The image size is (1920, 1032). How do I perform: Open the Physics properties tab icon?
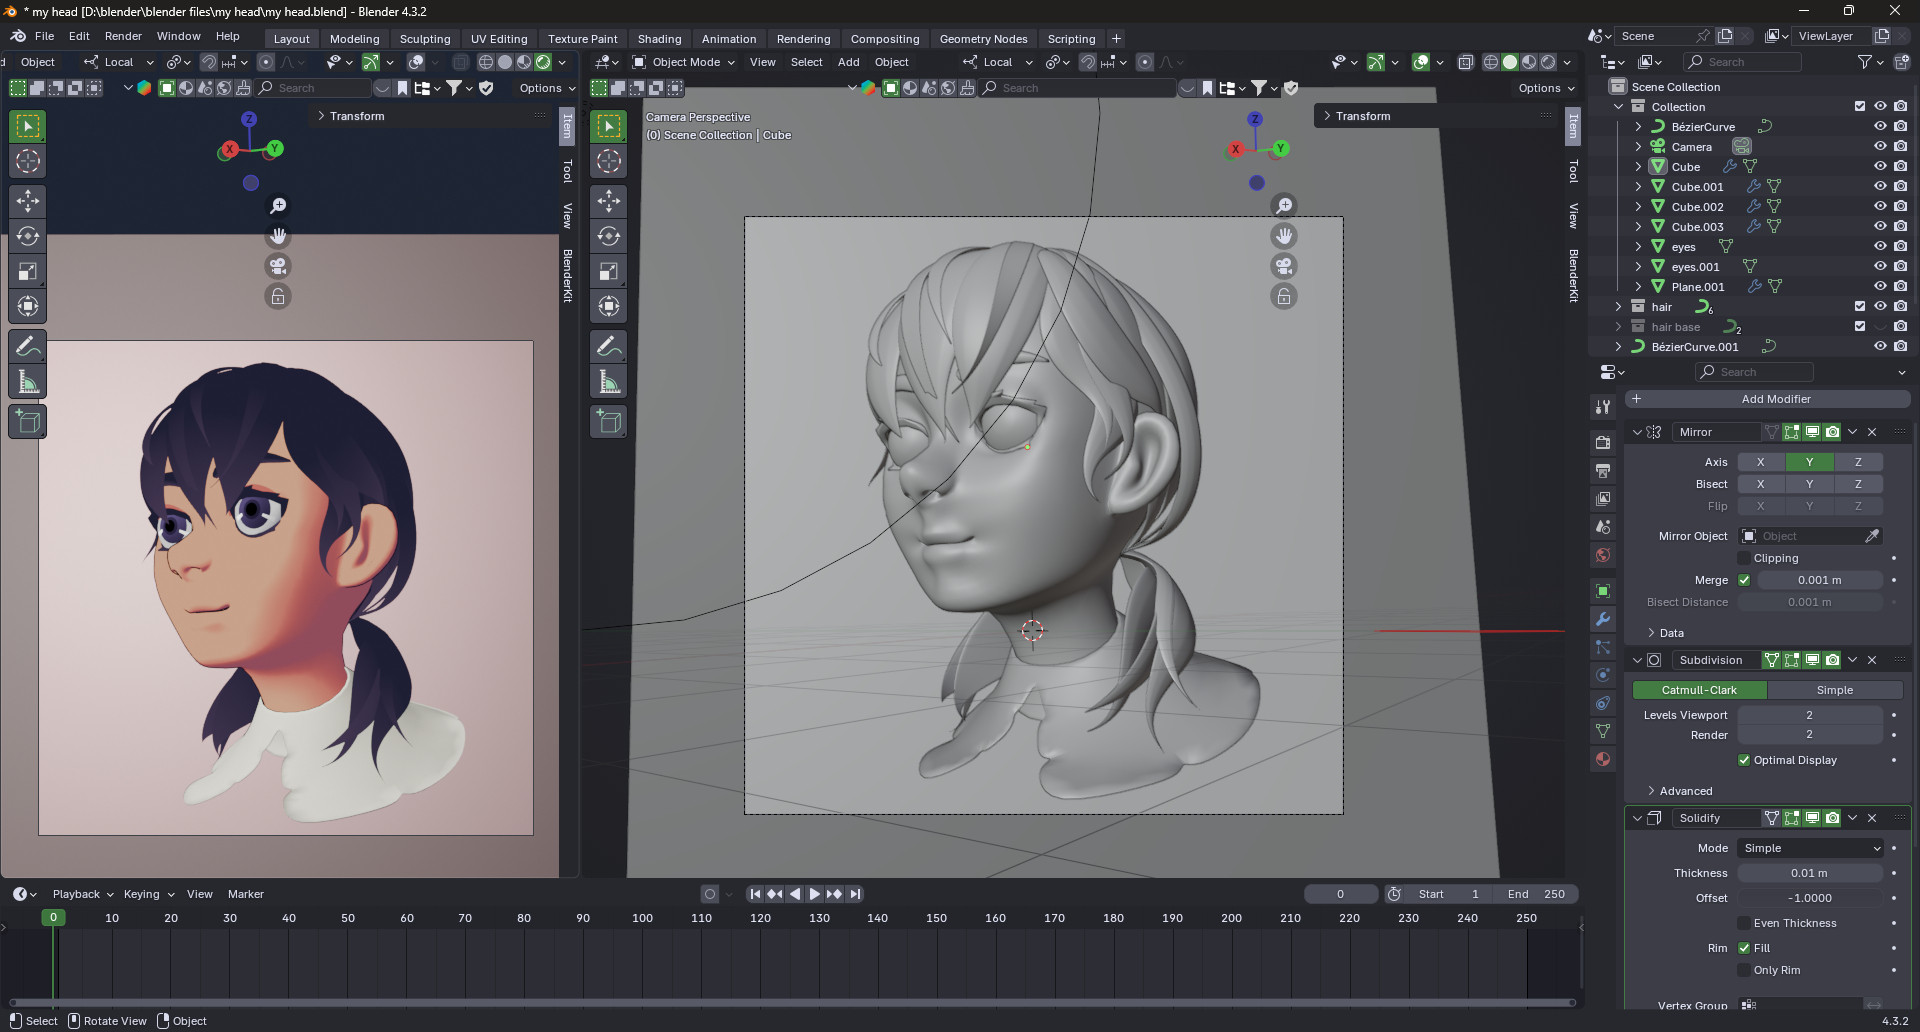(1603, 675)
